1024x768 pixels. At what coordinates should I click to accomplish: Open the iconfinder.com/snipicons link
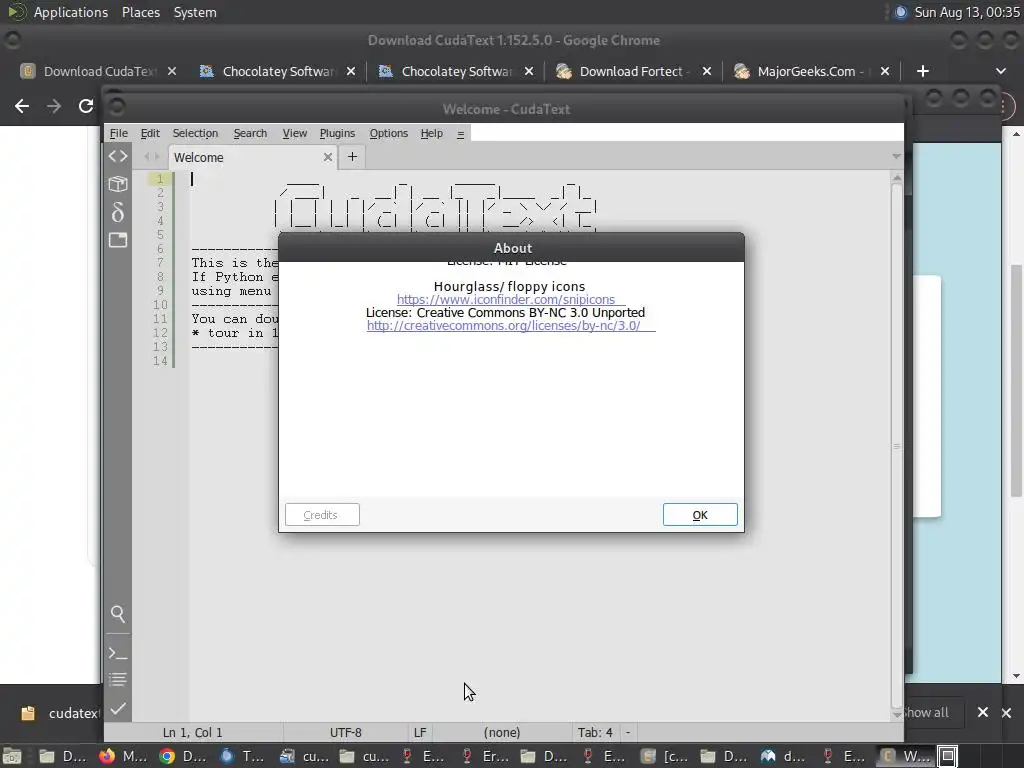[506, 299]
